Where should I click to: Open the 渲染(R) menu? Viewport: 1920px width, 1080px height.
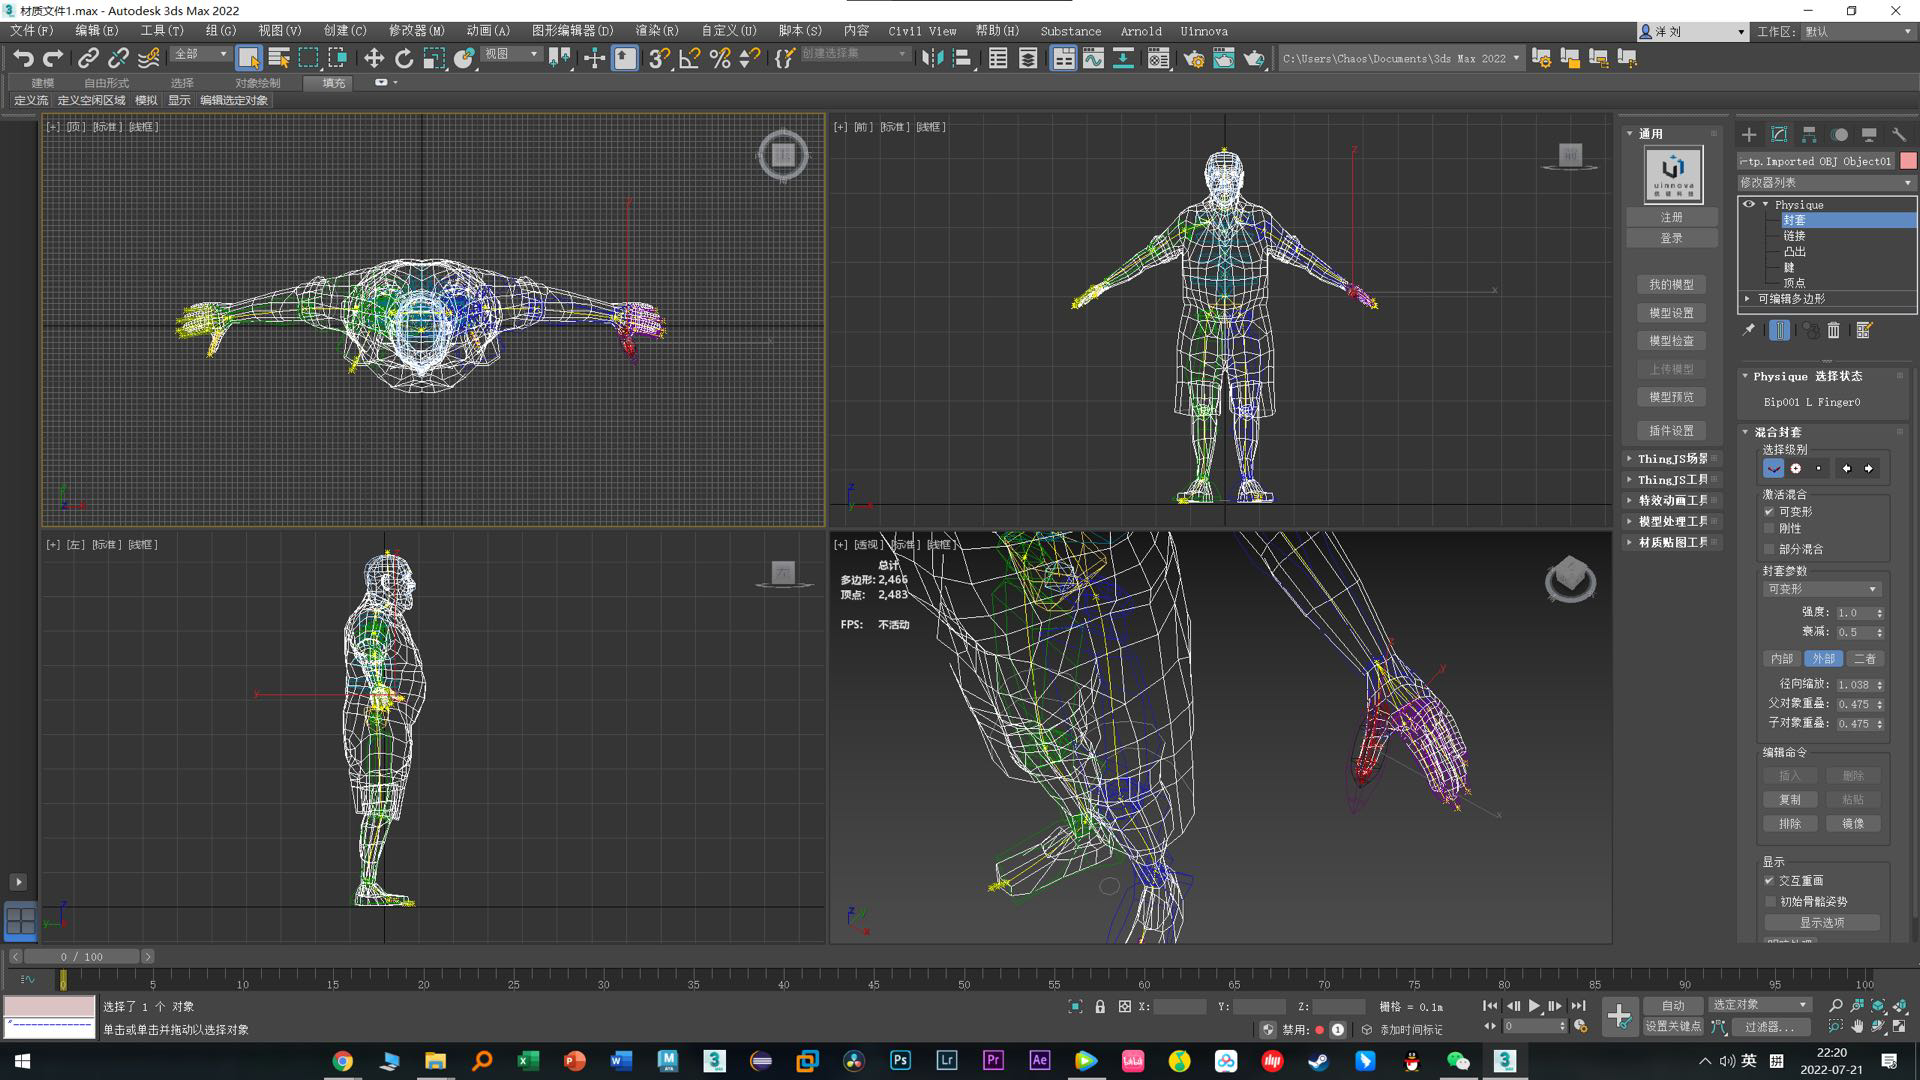[656, 31]
